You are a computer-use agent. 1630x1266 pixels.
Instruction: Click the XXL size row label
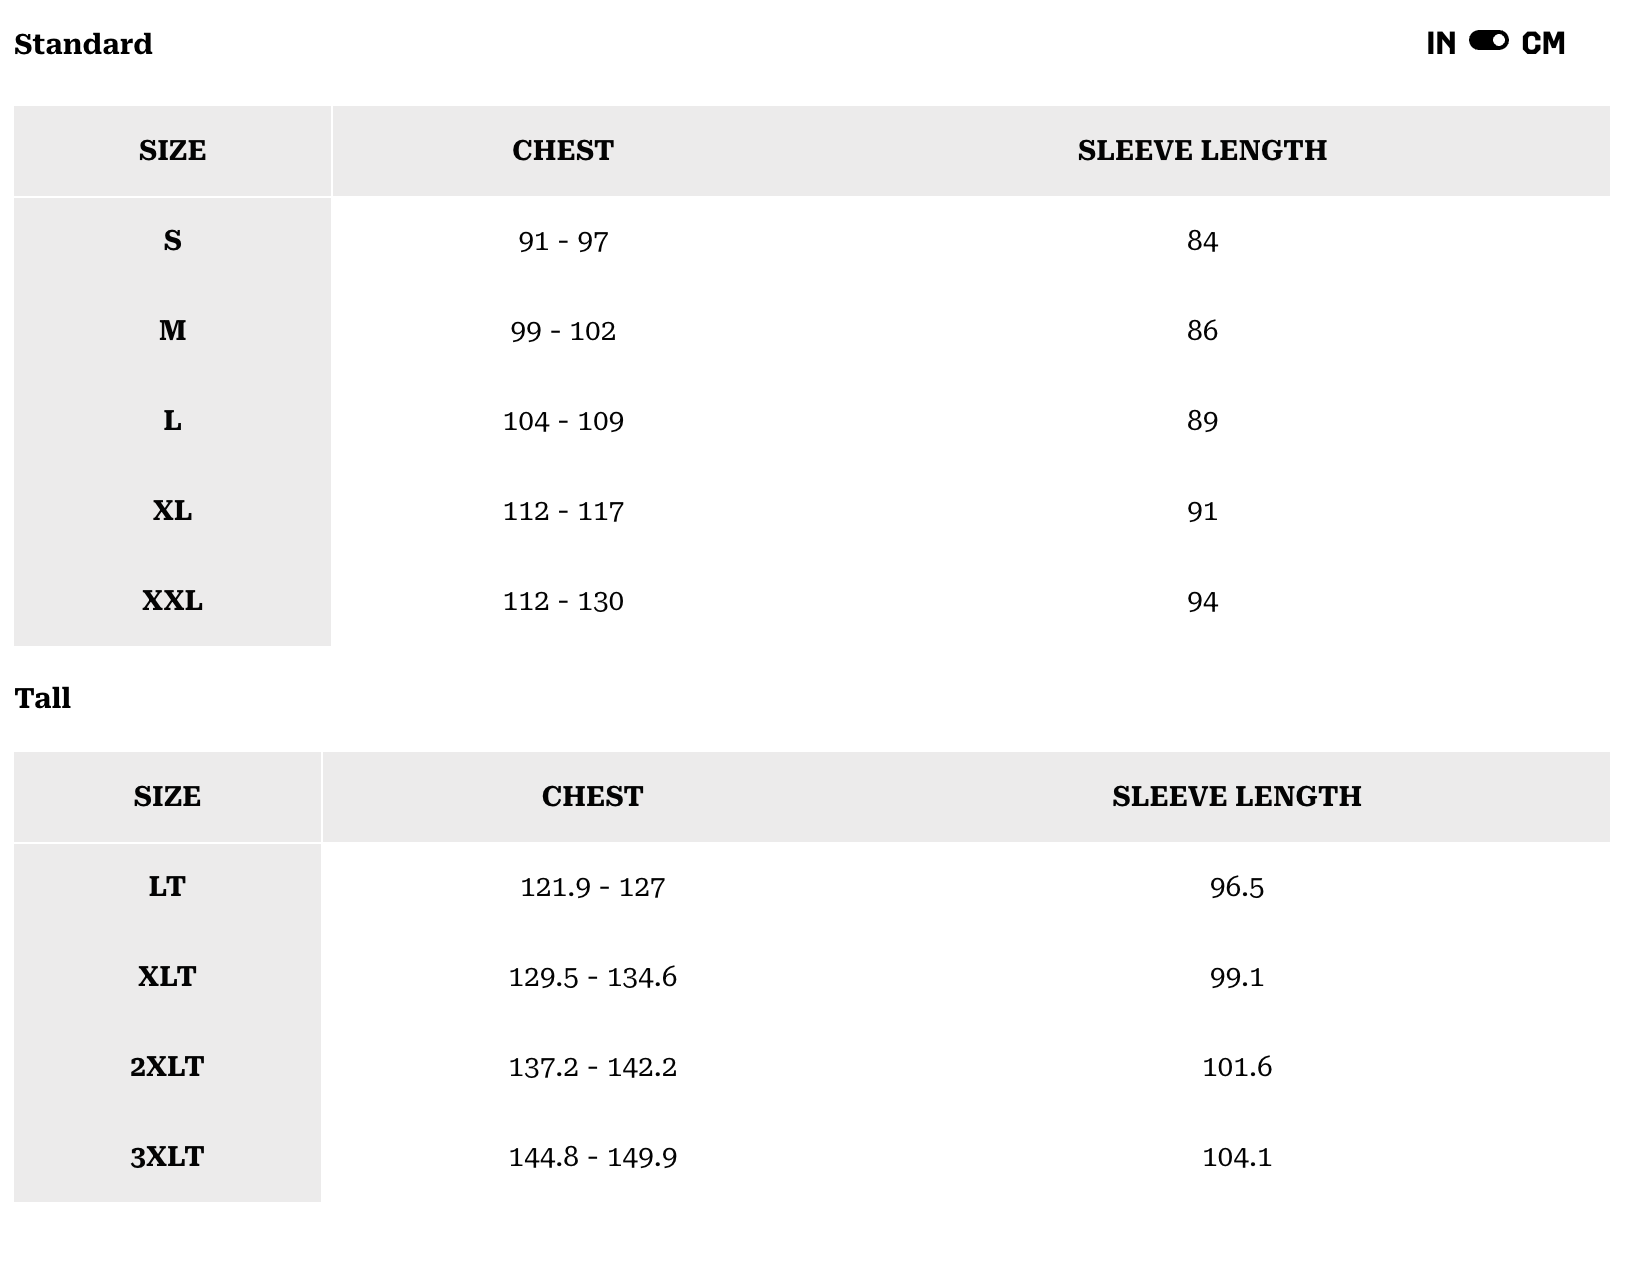(172, 601)
